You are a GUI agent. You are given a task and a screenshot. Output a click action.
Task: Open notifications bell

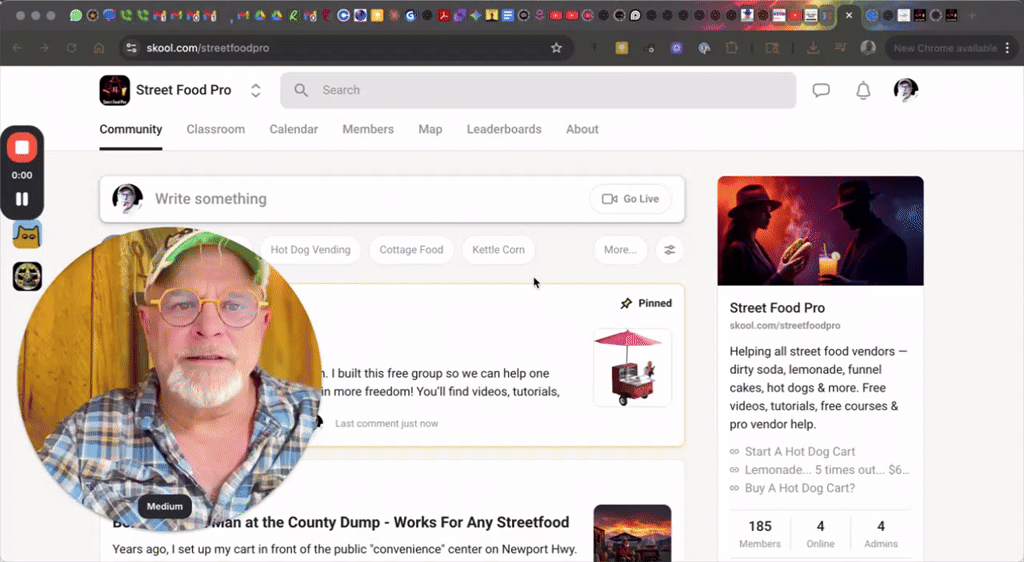click(863, 90)
